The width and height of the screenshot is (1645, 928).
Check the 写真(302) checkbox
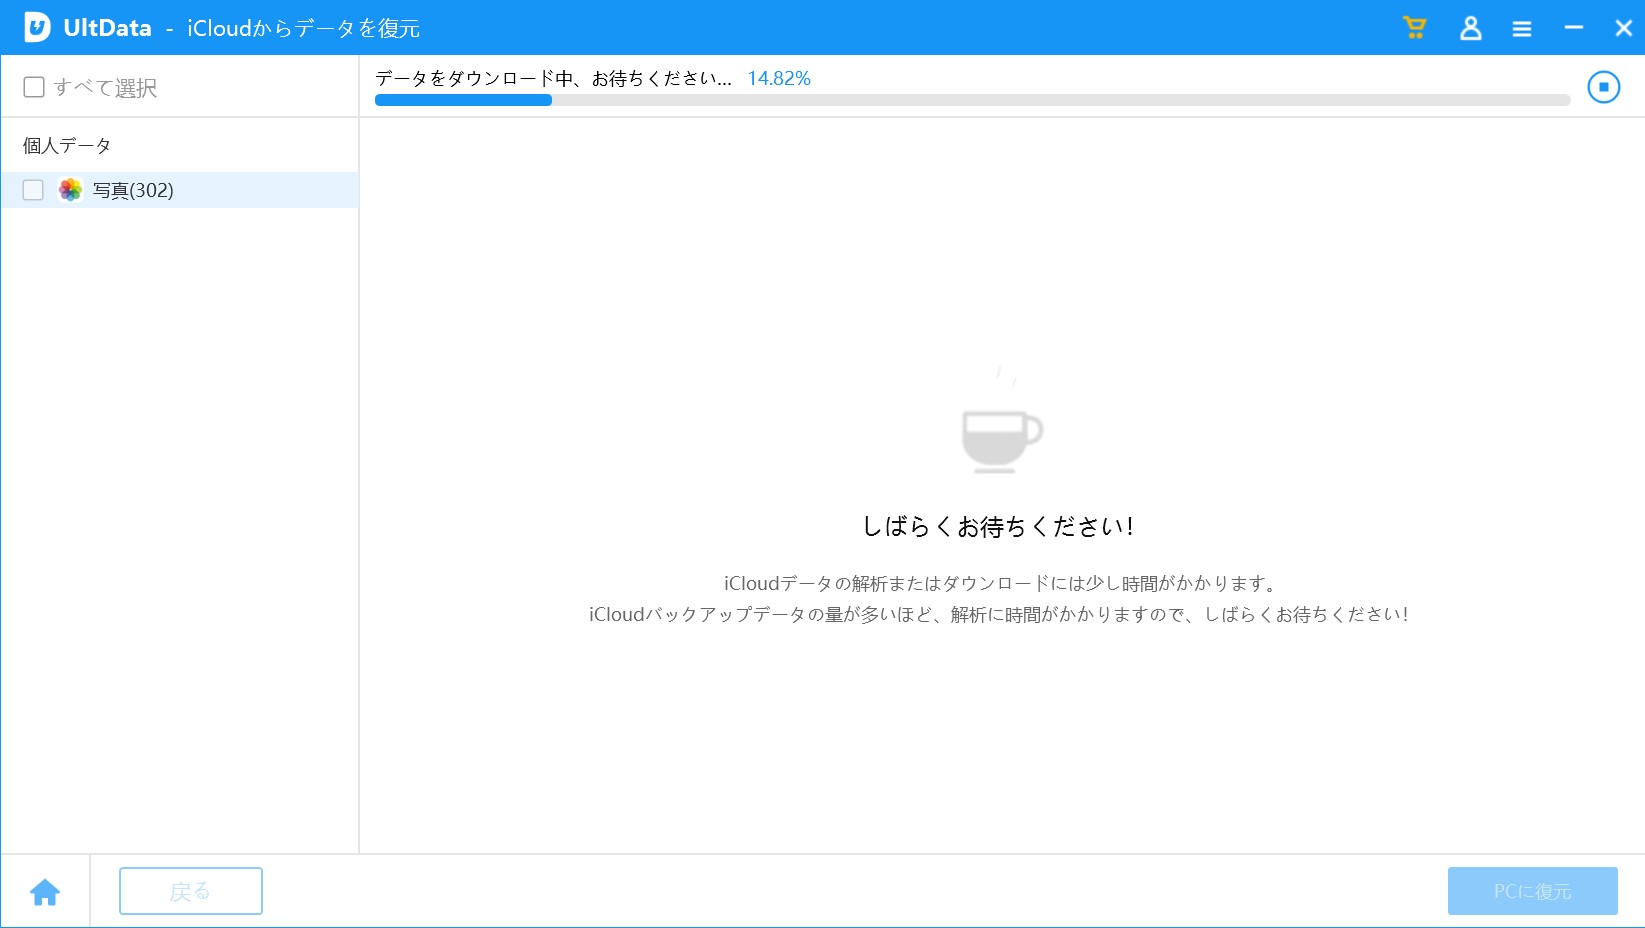tap(33, 190)
